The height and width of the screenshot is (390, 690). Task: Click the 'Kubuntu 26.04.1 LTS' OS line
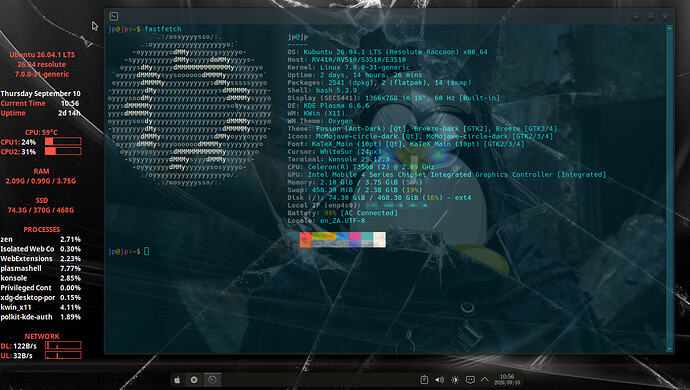point(387,52)
